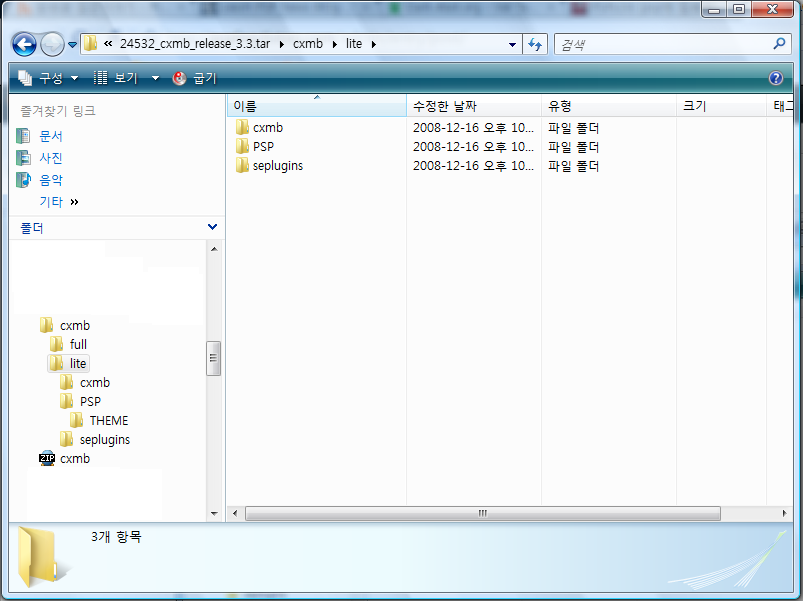Sort by the 수정한 날짜 column header
Screen dimensions: 803x601
tap(474, 106)
